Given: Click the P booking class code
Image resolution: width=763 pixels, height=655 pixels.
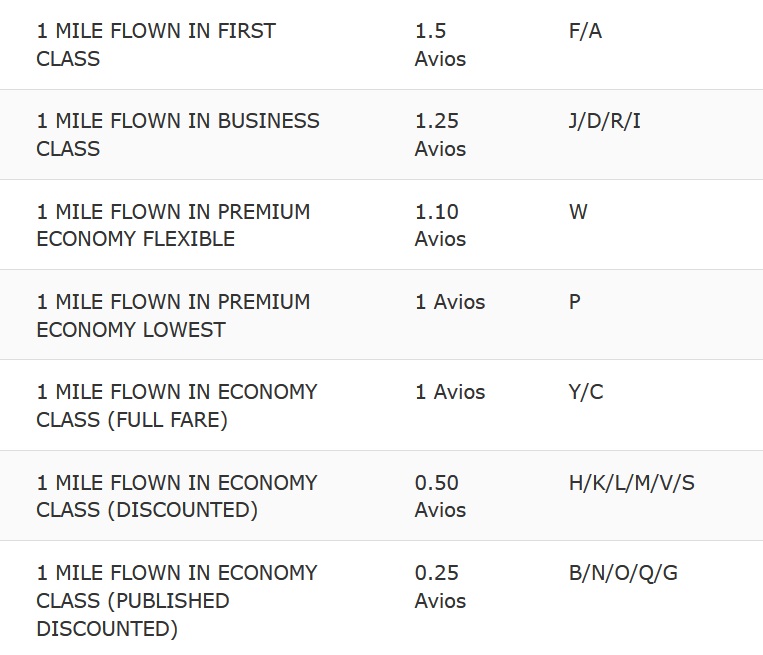Looking at the screenshot, I should (x=575, y=302).
